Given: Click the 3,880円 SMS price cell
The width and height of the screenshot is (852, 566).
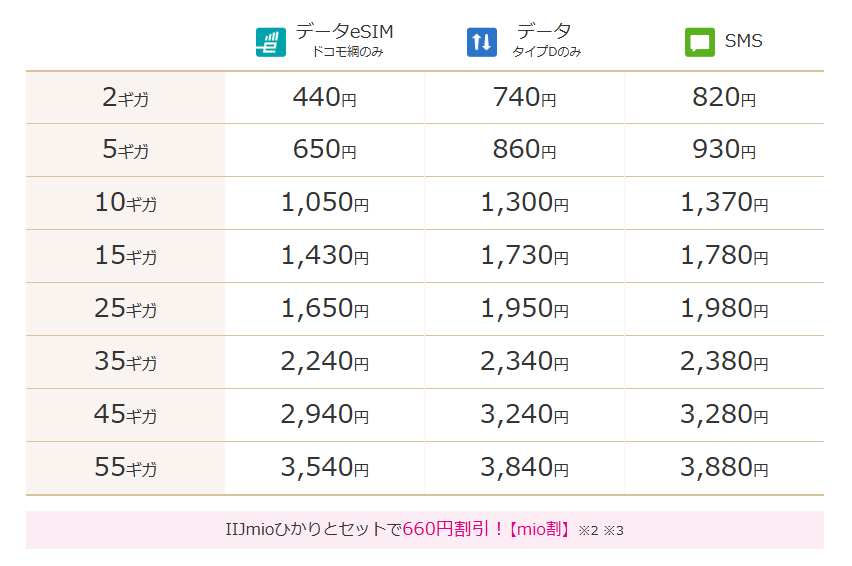Looking at the screenshot, I should point(724,468).
